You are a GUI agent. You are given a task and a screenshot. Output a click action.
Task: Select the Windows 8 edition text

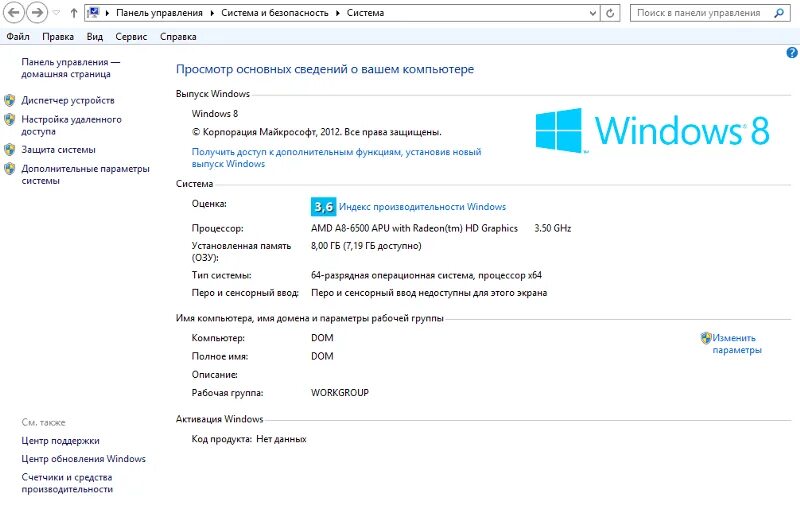pyautogui.click(x=215, y=114)
